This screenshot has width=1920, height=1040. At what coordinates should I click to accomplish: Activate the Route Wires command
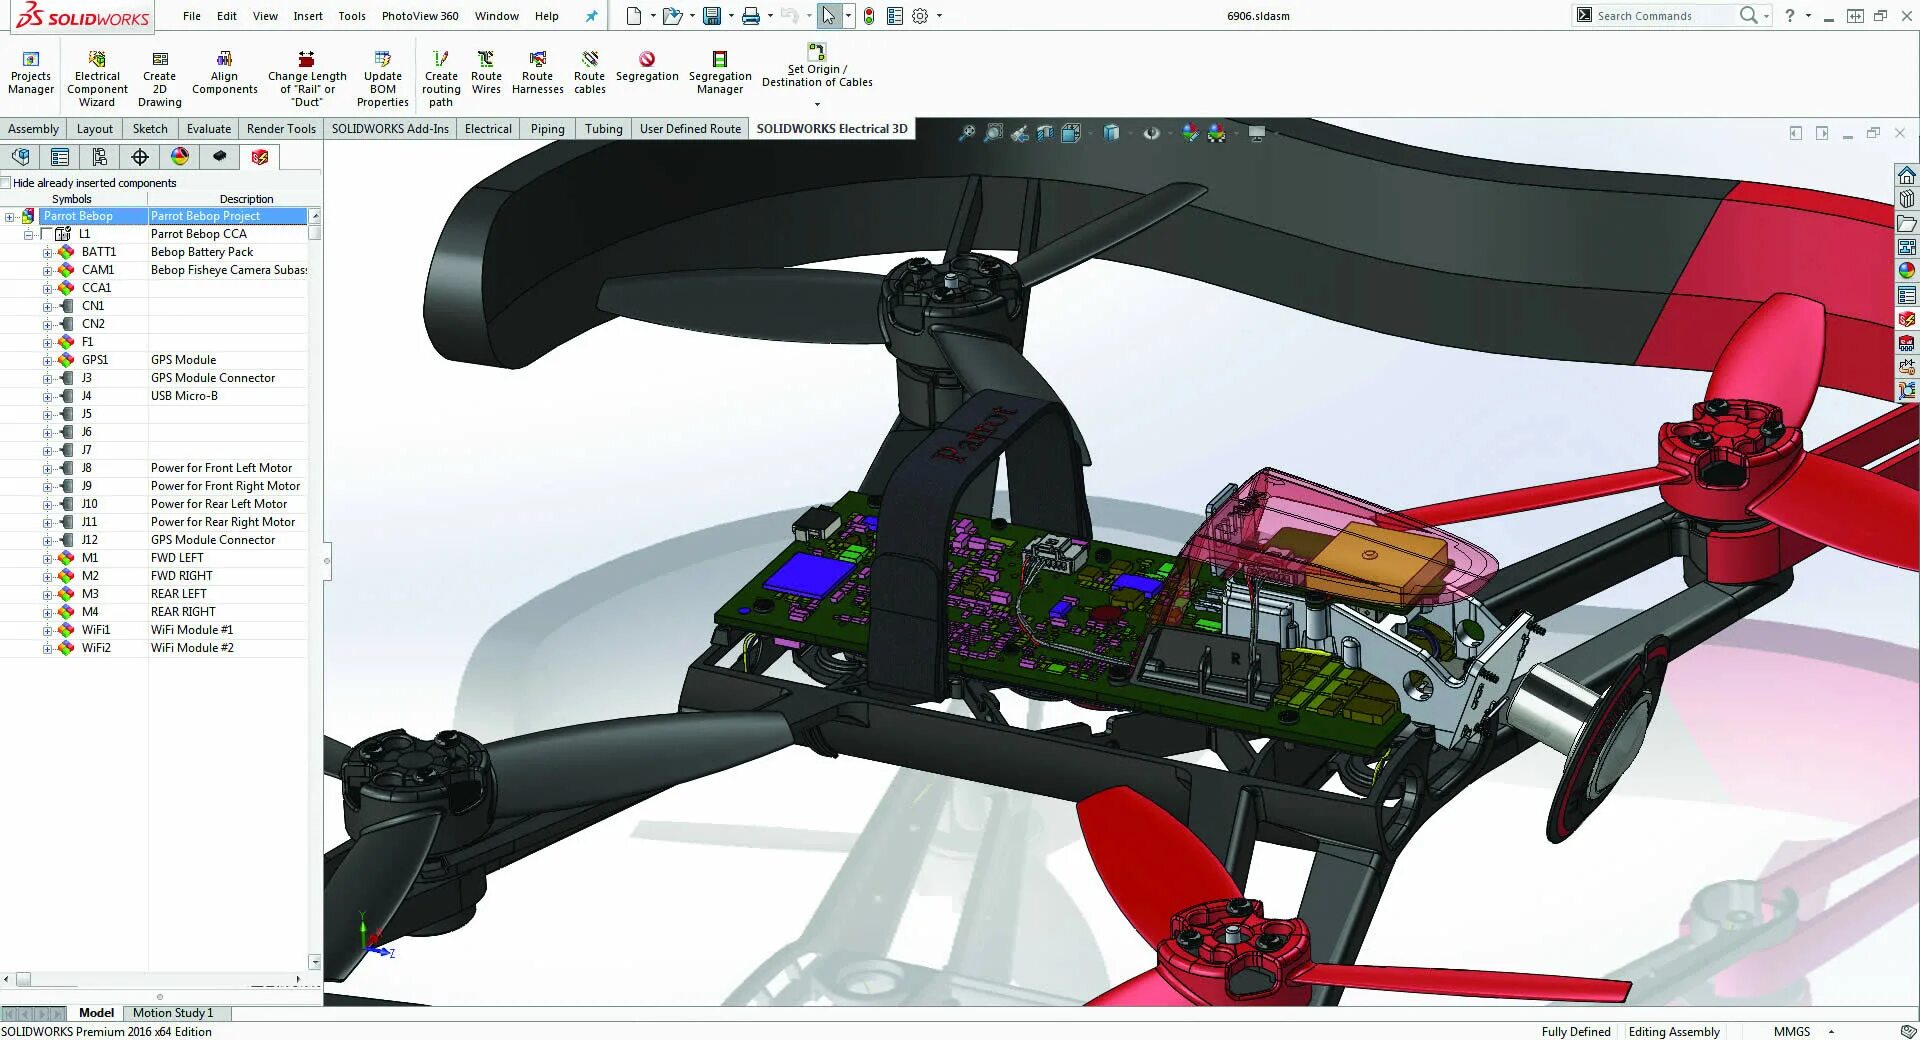click(486, 73)
